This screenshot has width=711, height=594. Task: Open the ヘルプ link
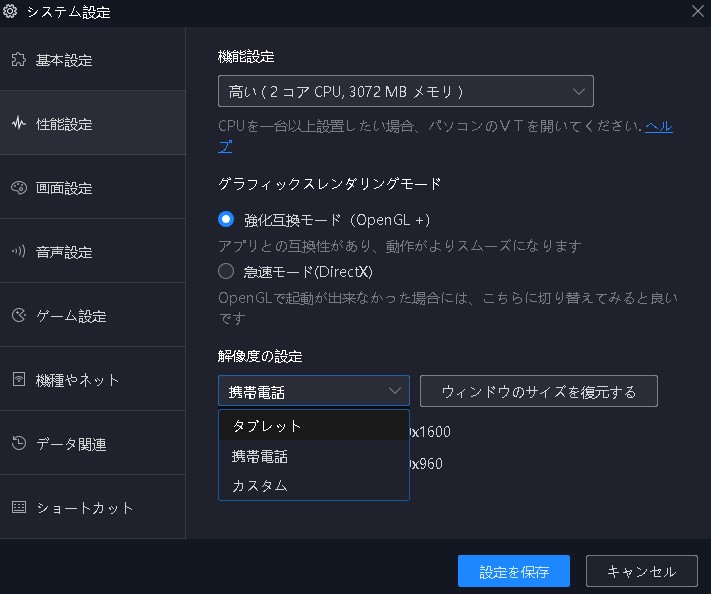(658, 126)
